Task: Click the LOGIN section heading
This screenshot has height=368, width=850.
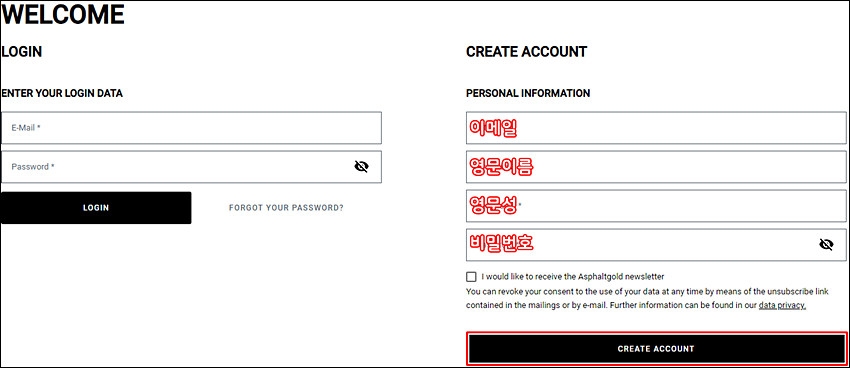Action: [22, 52]
